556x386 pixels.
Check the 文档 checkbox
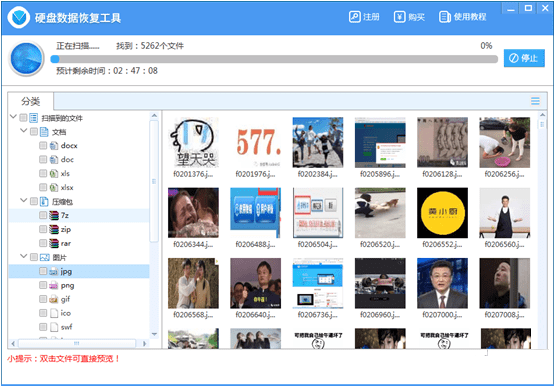(x=34, y=132)
